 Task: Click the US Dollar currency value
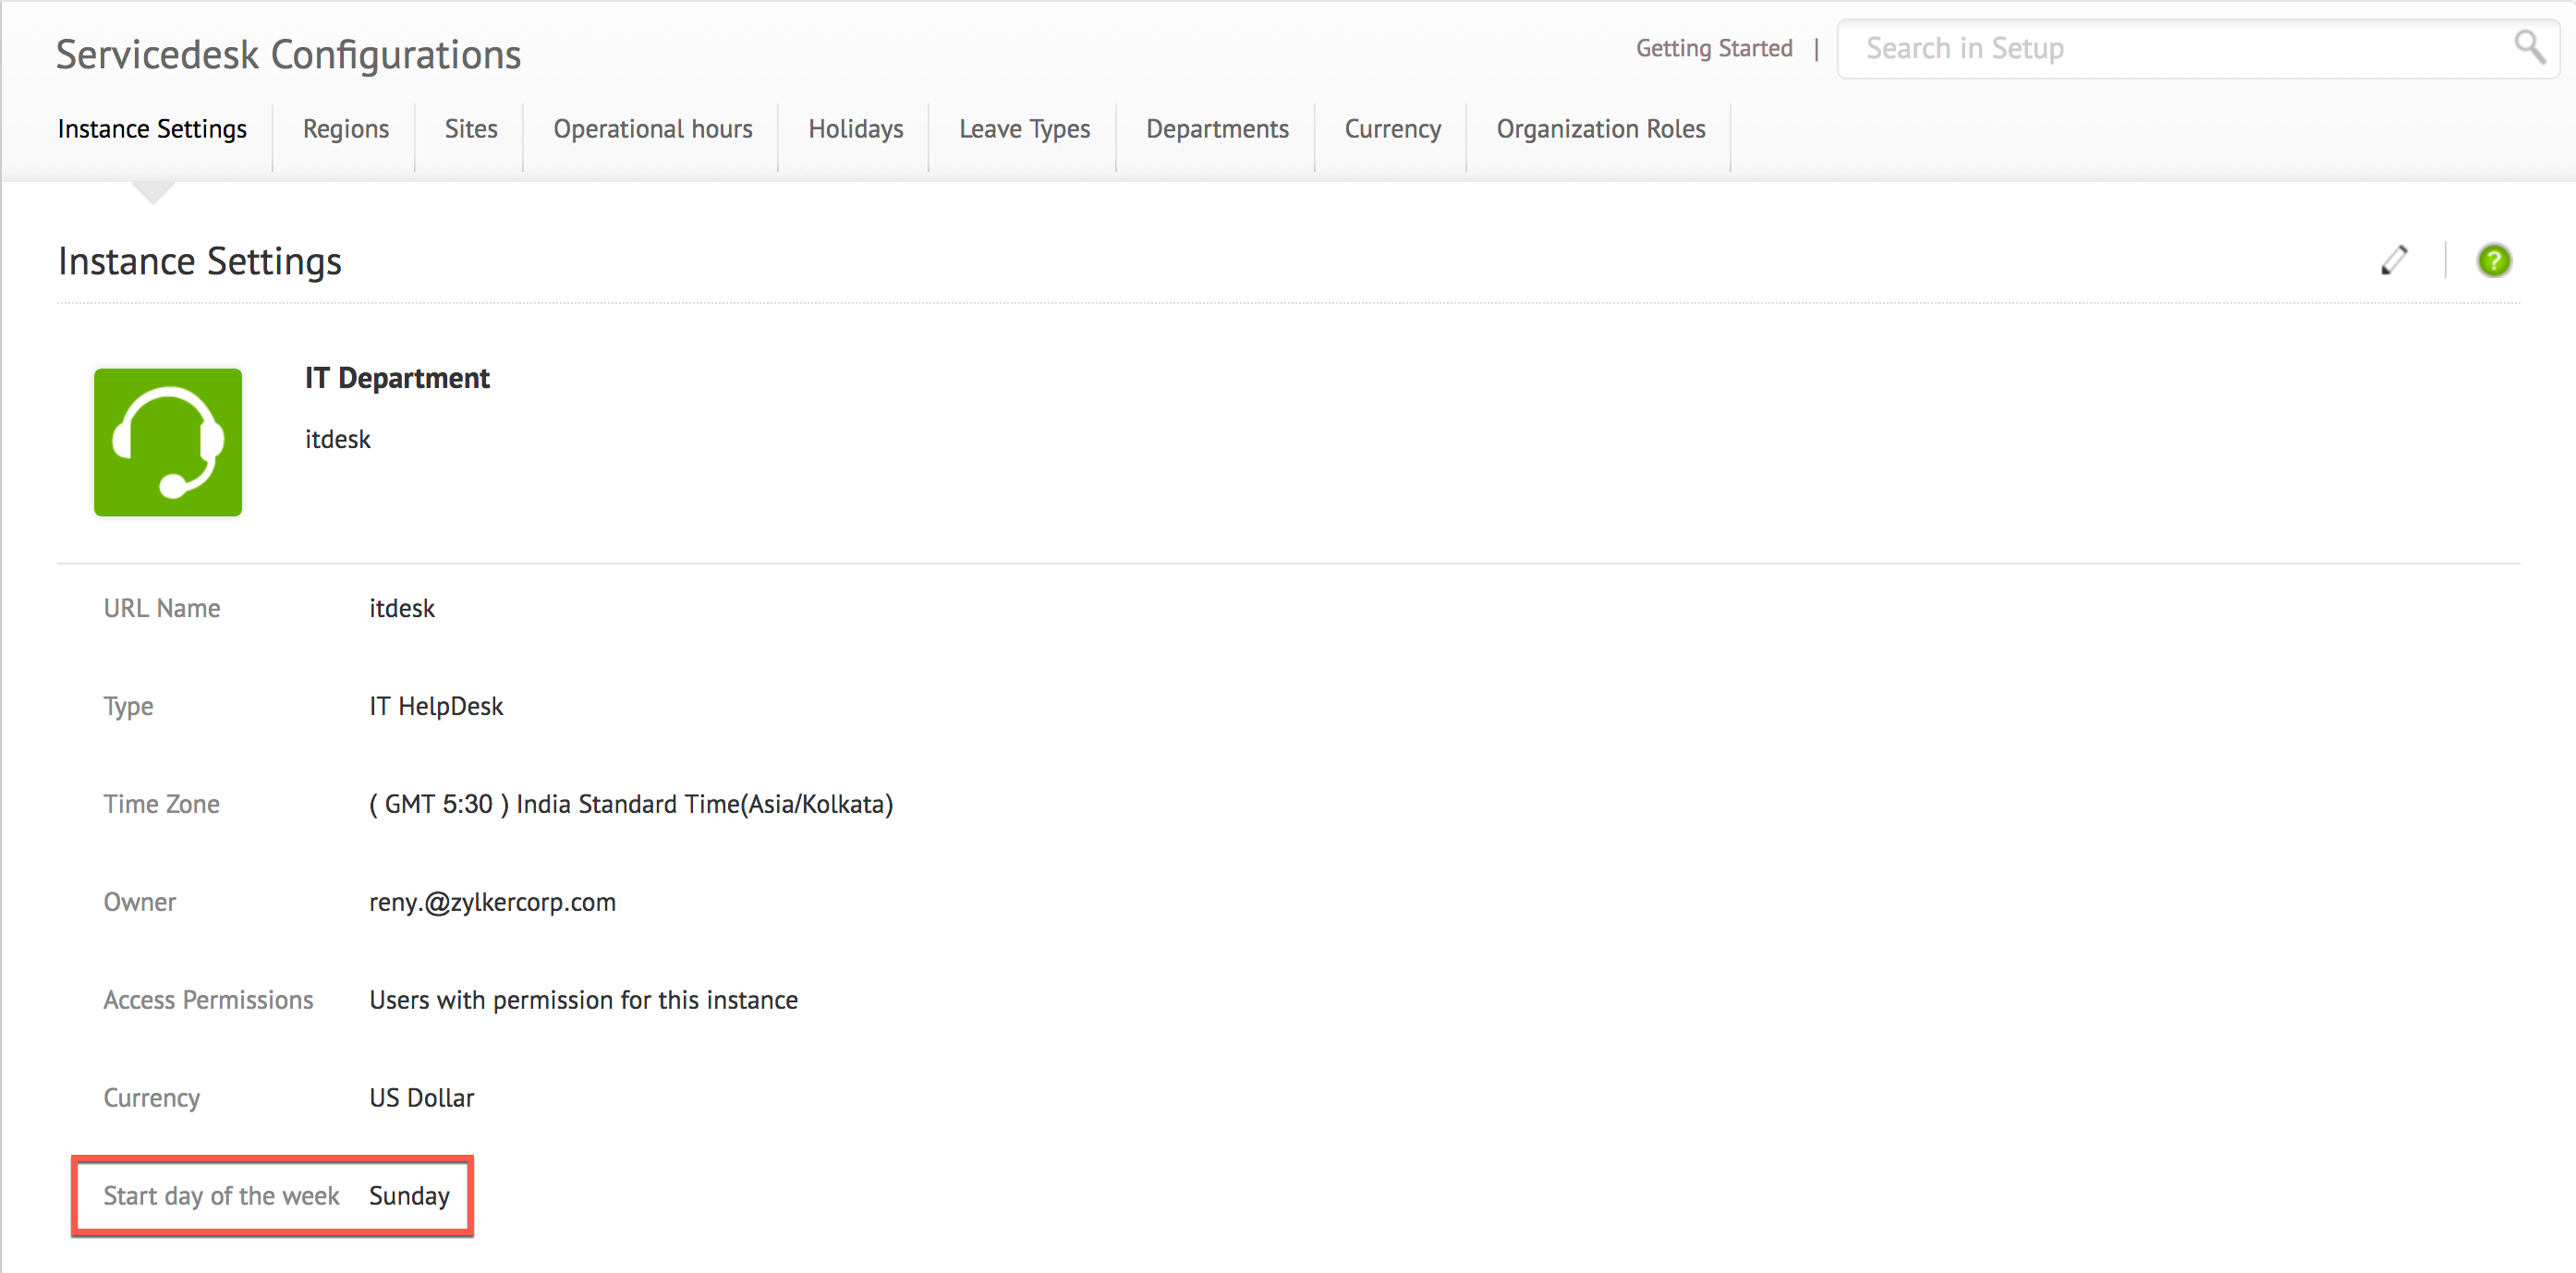(x=421, y=1098)
